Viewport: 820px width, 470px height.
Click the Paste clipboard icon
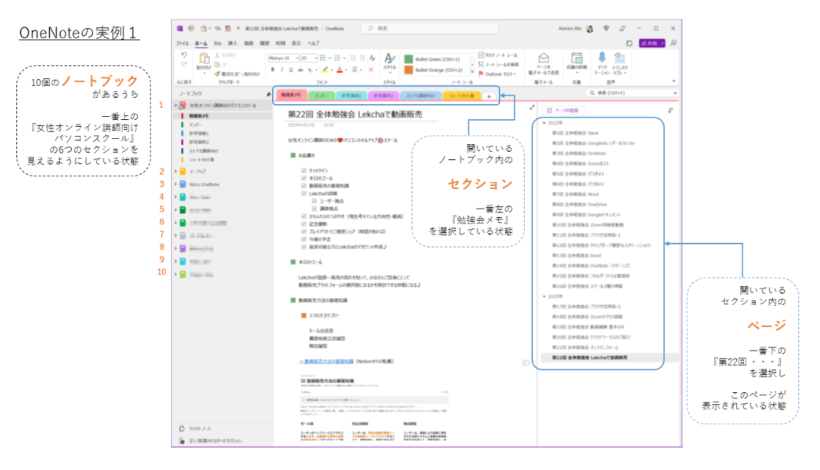204,61
